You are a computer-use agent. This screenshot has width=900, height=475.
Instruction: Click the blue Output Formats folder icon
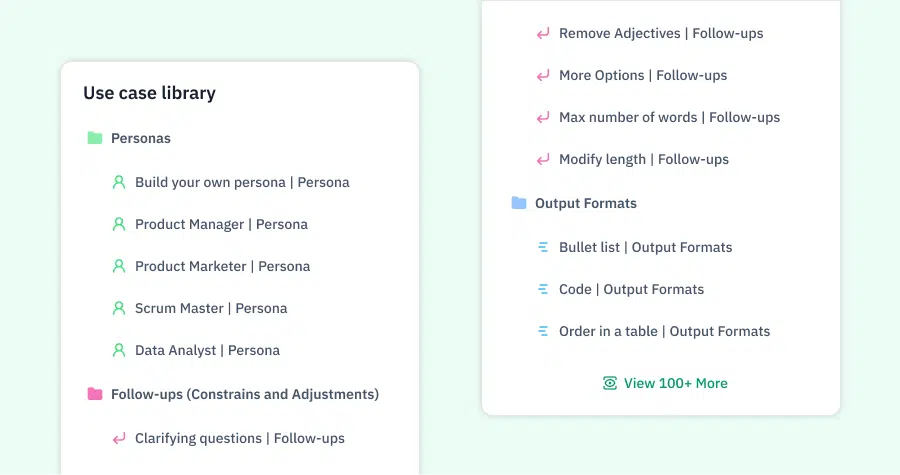[519, 203]
